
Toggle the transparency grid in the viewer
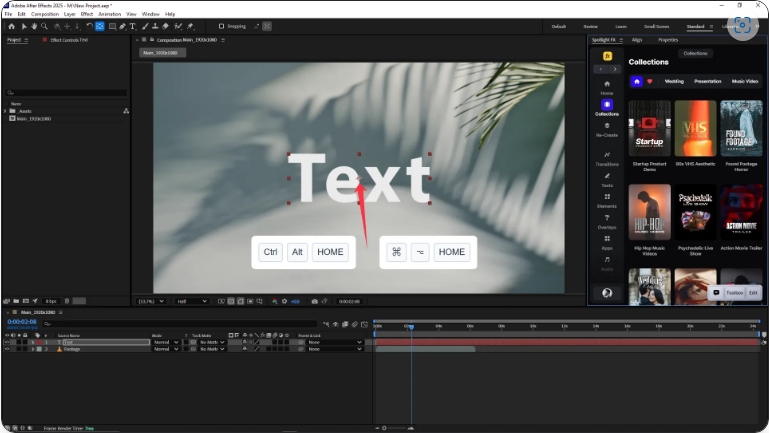(231, 301)
